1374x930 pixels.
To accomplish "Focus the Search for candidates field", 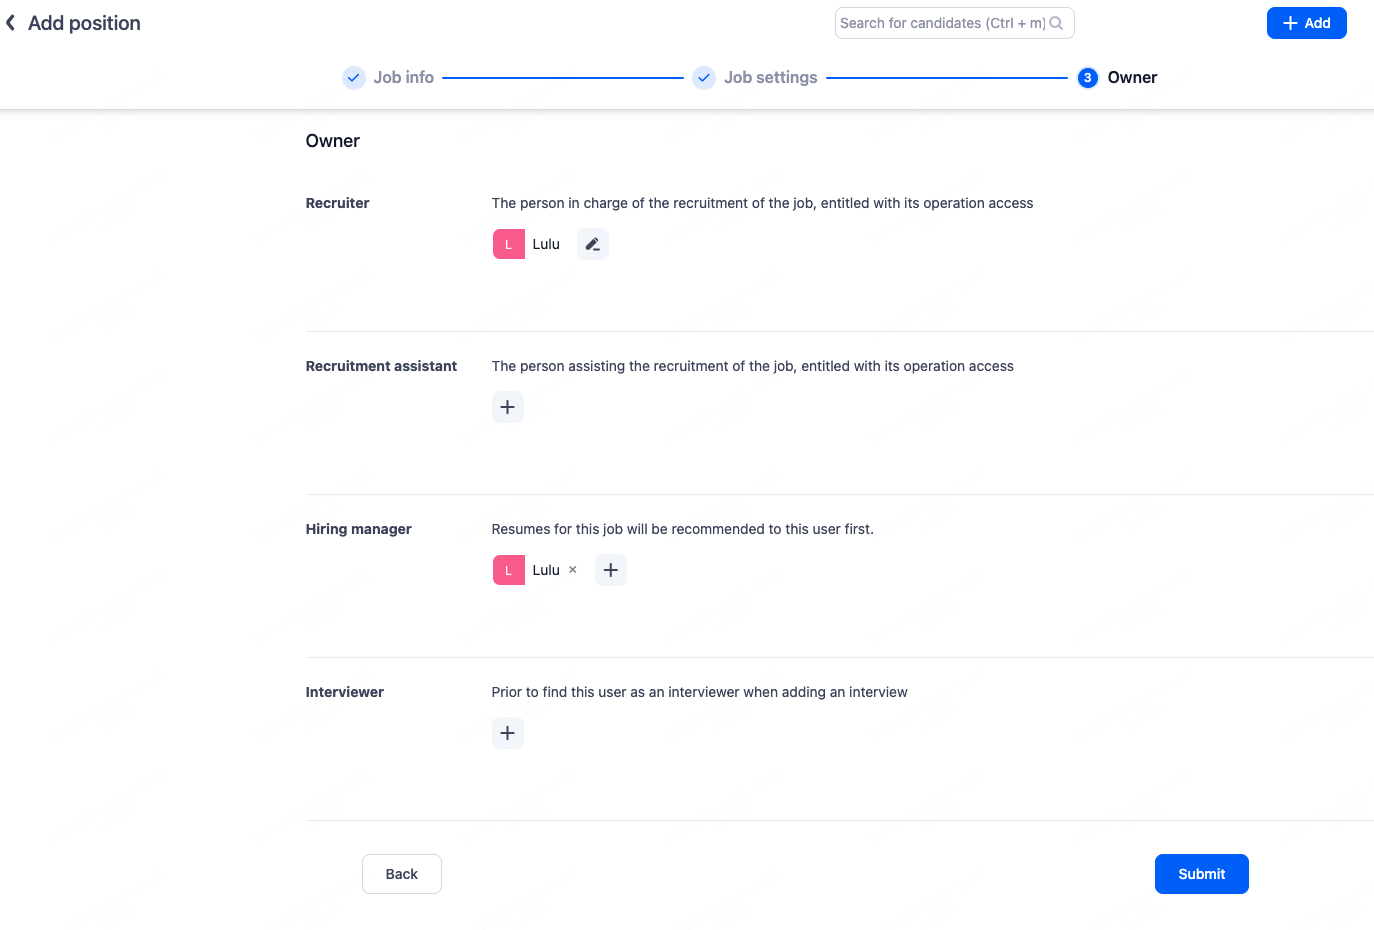I will 940,23.
